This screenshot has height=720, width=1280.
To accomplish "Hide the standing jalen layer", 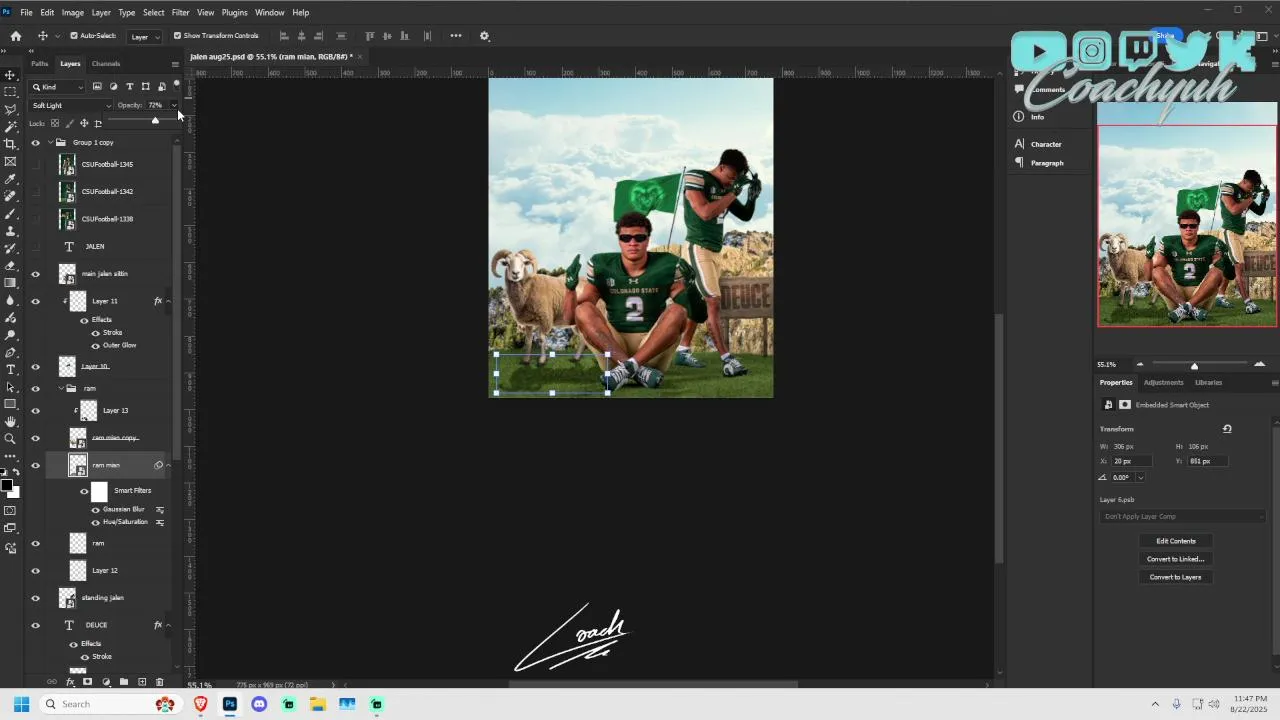I will tap(36, 598).
